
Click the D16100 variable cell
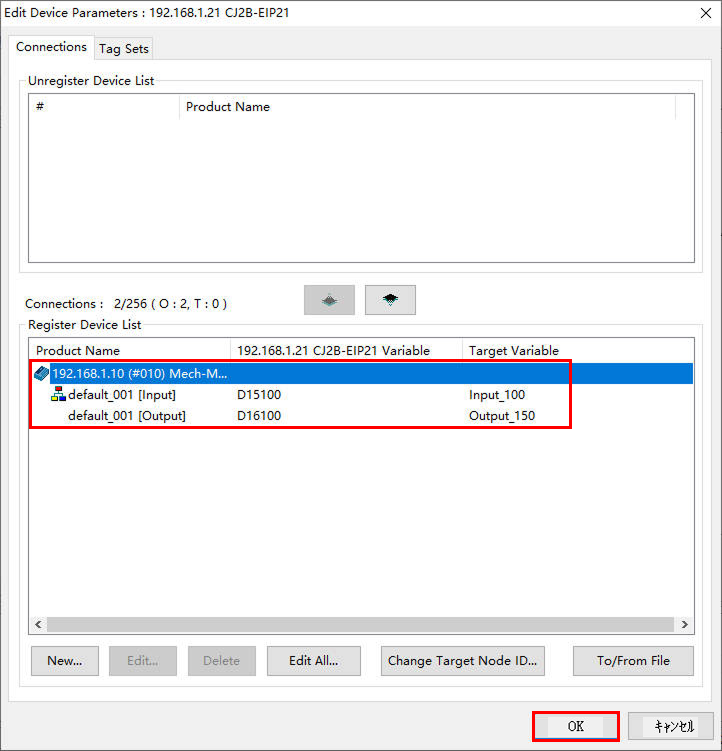click(x=259, y=416)
